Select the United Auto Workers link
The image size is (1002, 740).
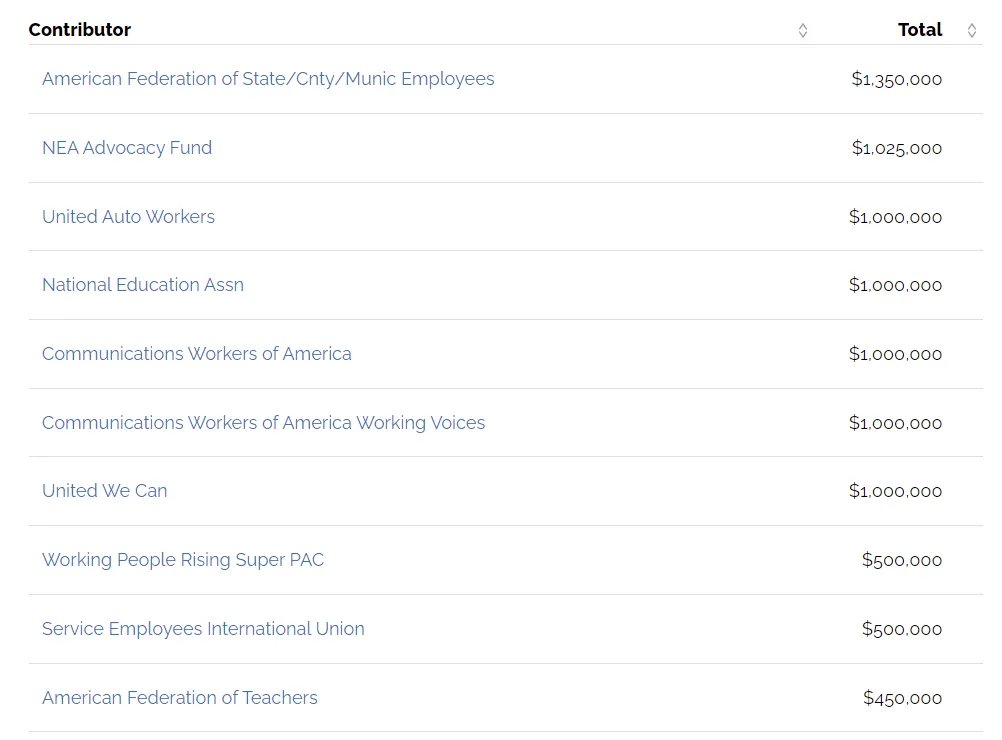pos(128,217)
